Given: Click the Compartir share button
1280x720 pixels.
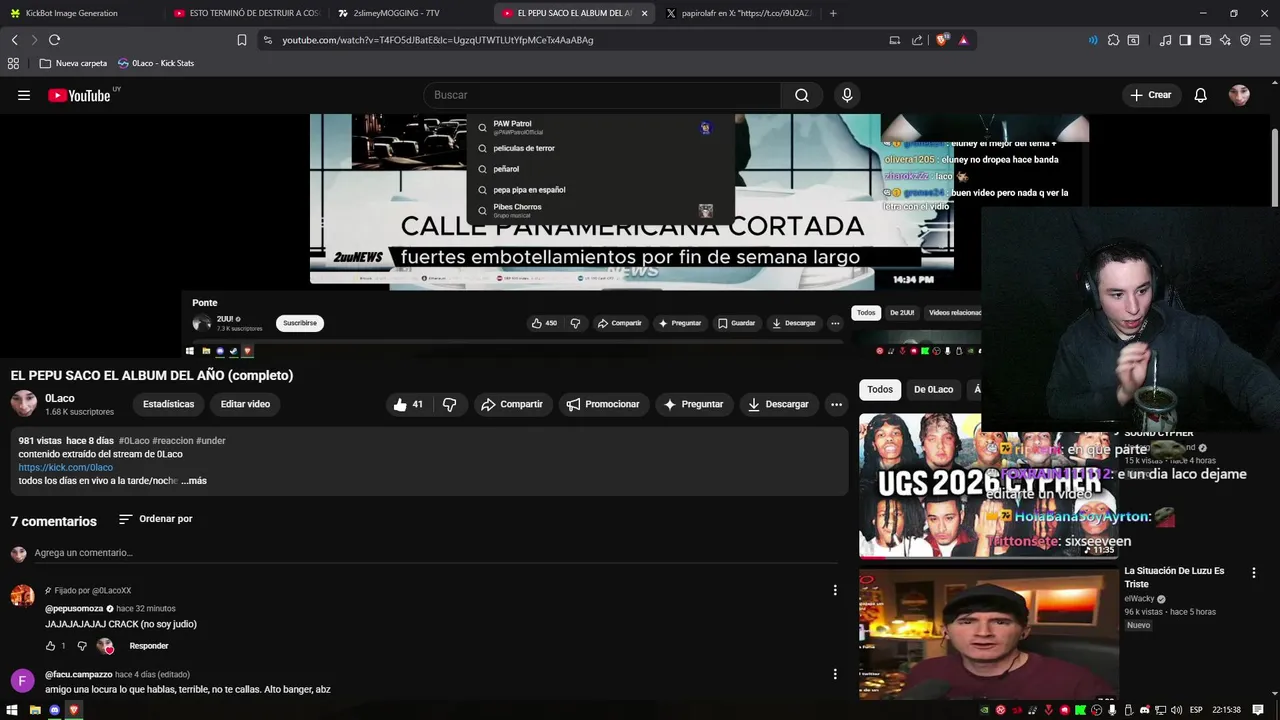Looking at the screenshot, I should tap(511, 404).
